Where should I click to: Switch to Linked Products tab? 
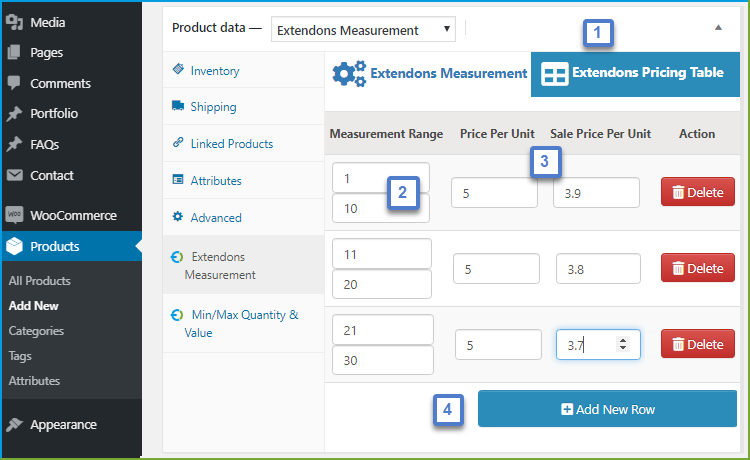(232, 143)
